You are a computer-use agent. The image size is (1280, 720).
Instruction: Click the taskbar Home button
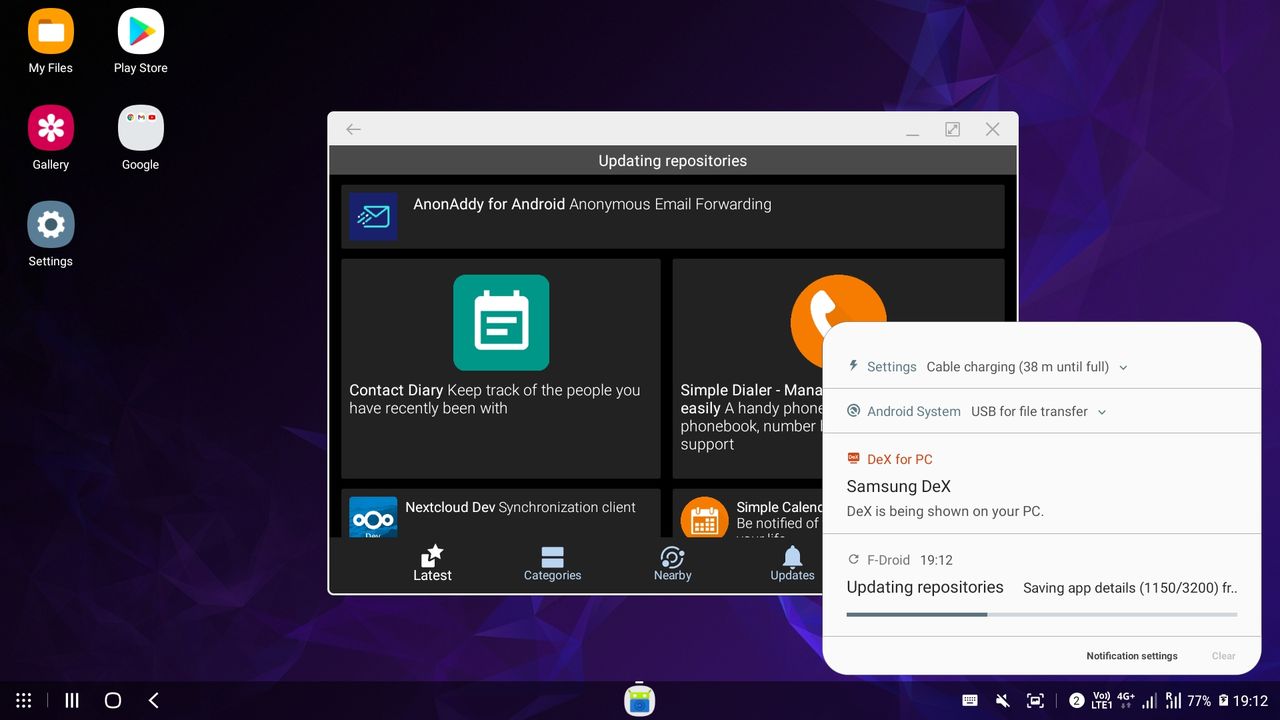point(113,701)
